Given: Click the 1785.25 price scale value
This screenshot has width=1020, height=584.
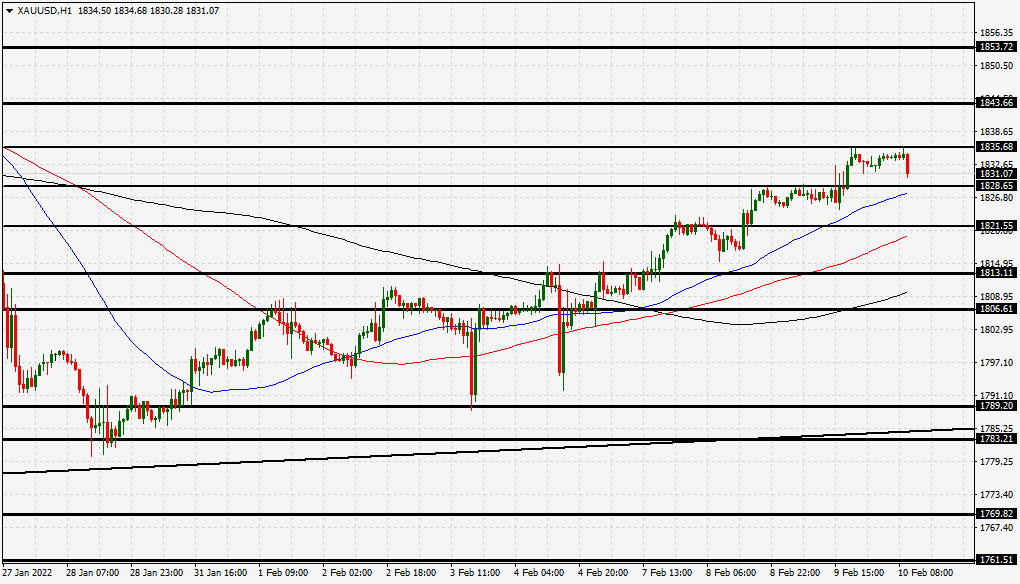Looking at the screenshot, I should (997, 429).
